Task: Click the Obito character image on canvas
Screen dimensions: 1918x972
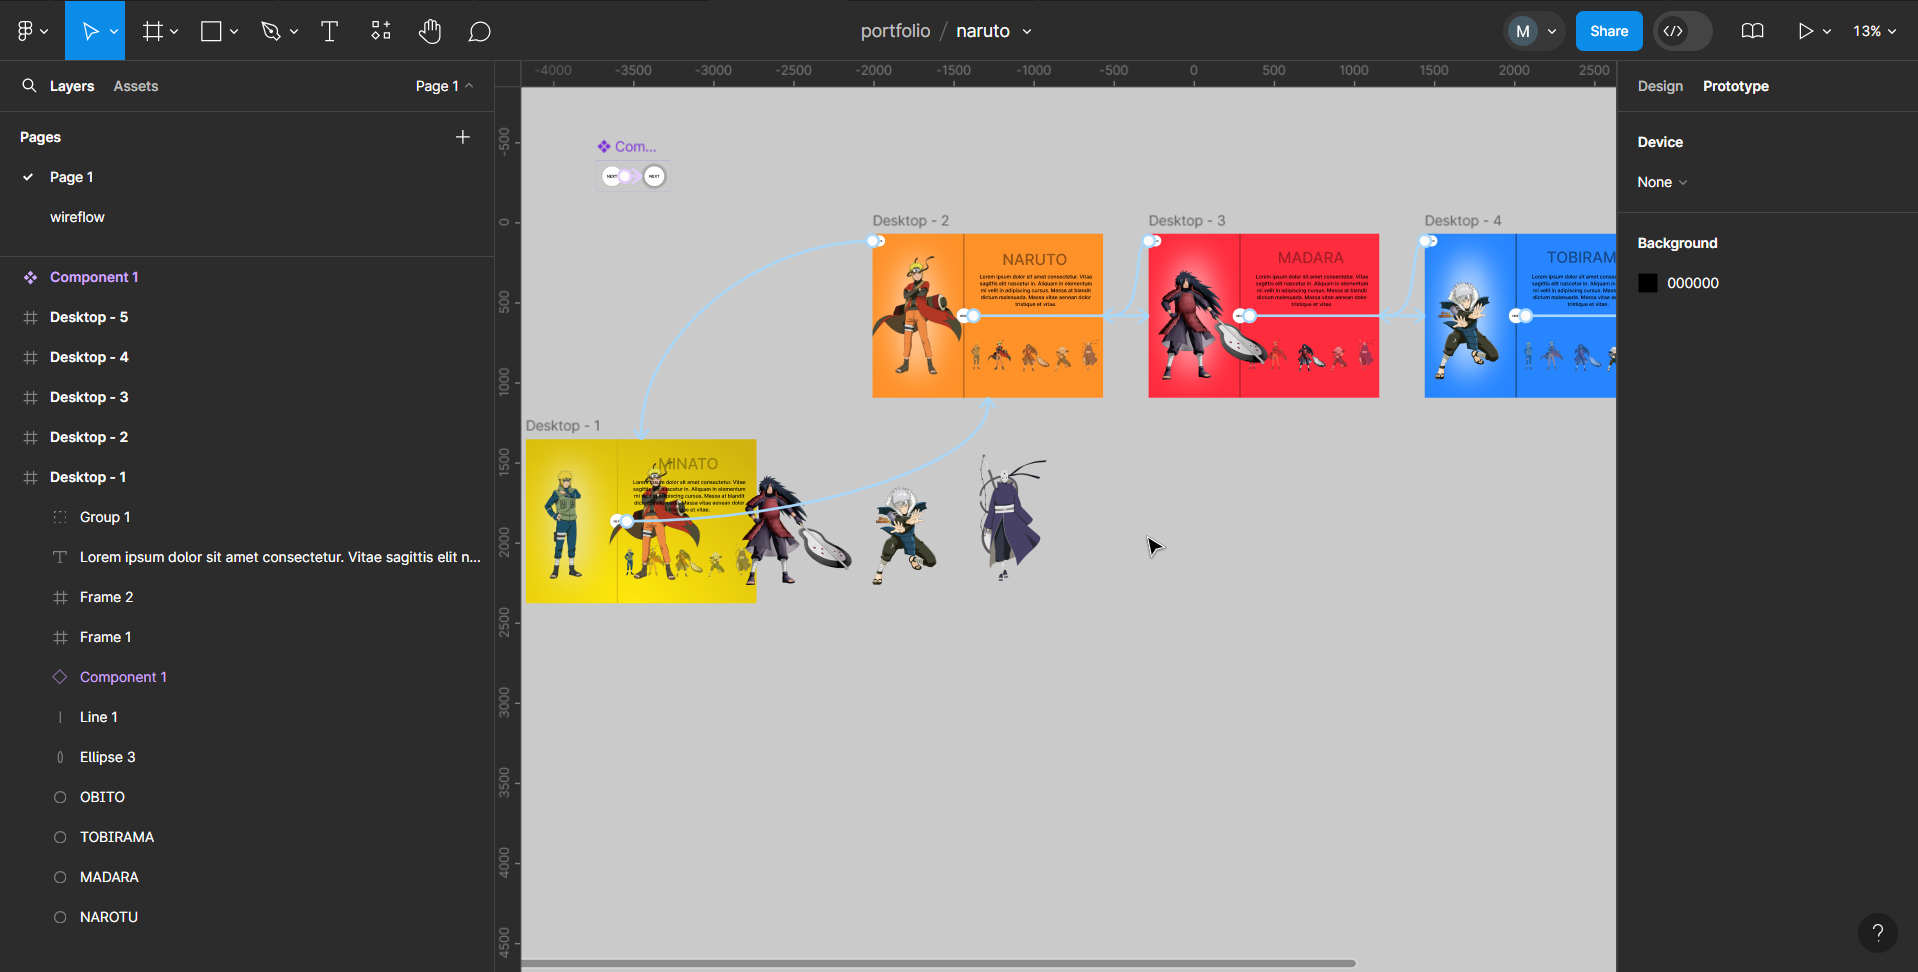Action: 1012,517
